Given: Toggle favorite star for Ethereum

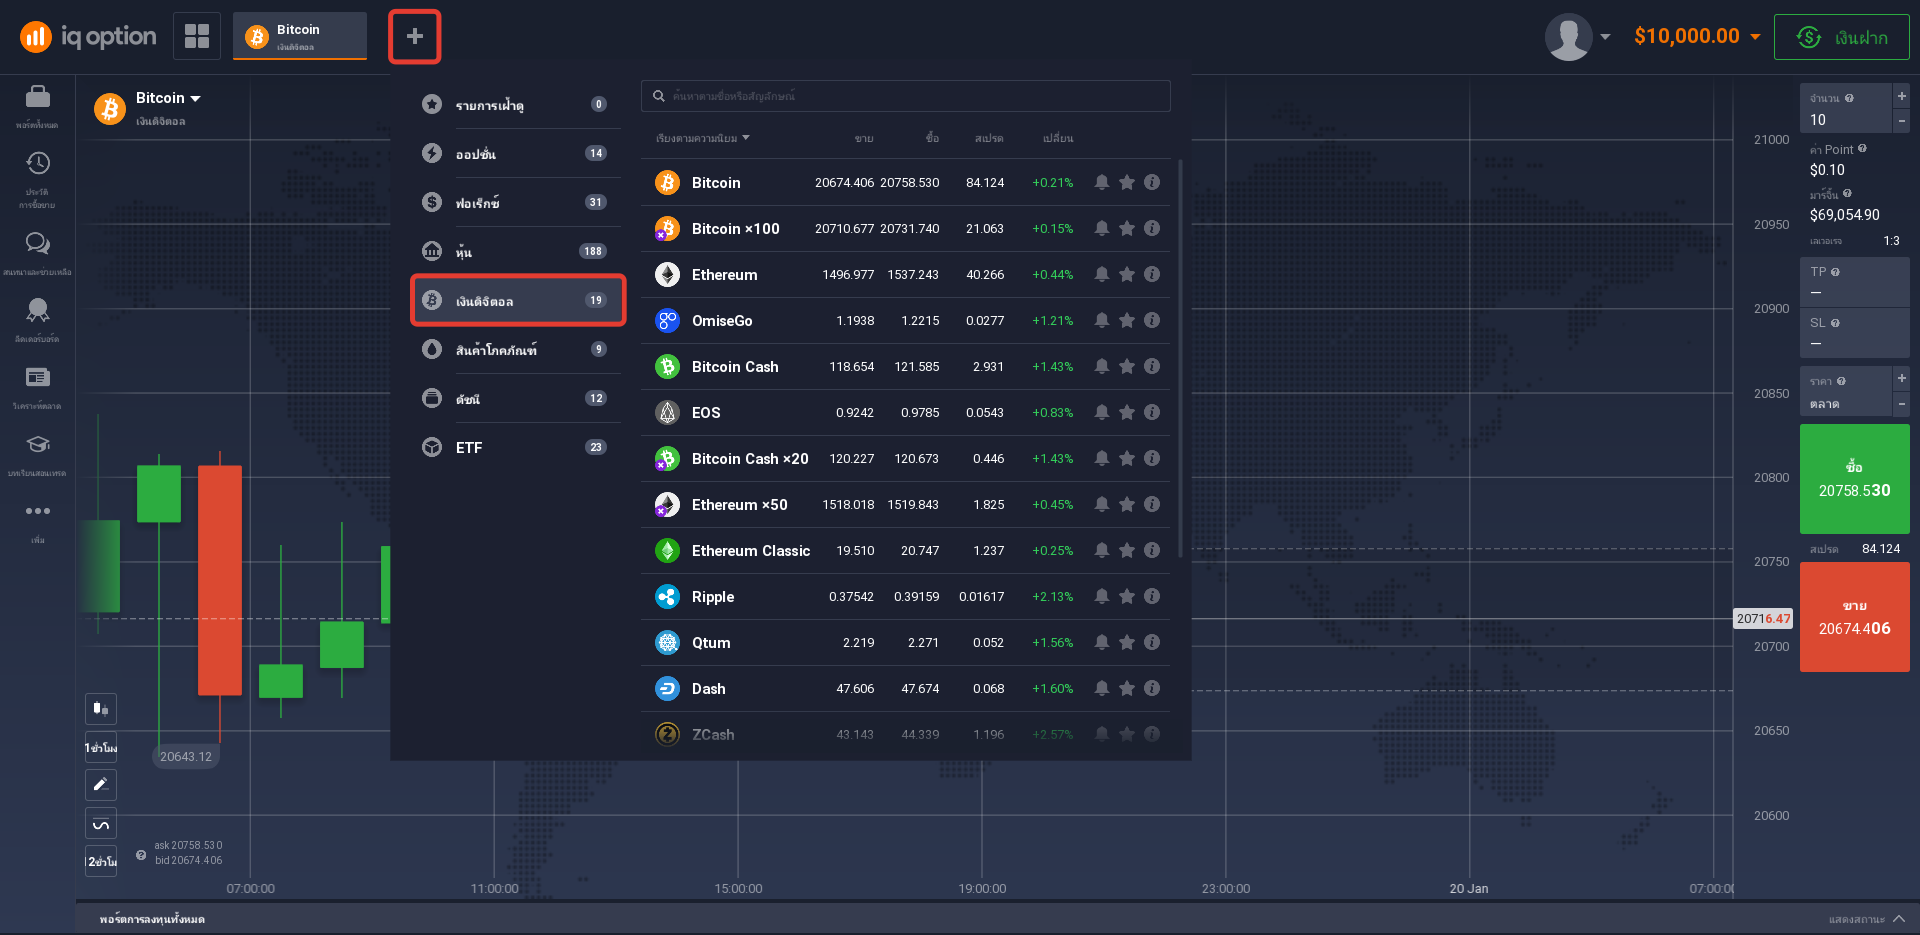Looking at the screenshot, I should pyautogui.click(x=1127, y=274).
